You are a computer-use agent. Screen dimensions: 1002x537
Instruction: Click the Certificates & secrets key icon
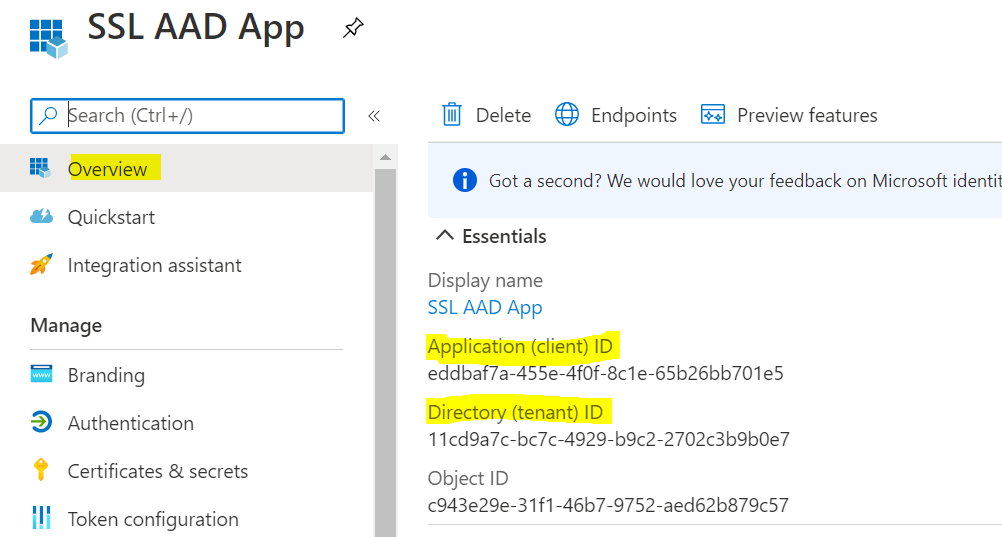(x=41, y=470)
